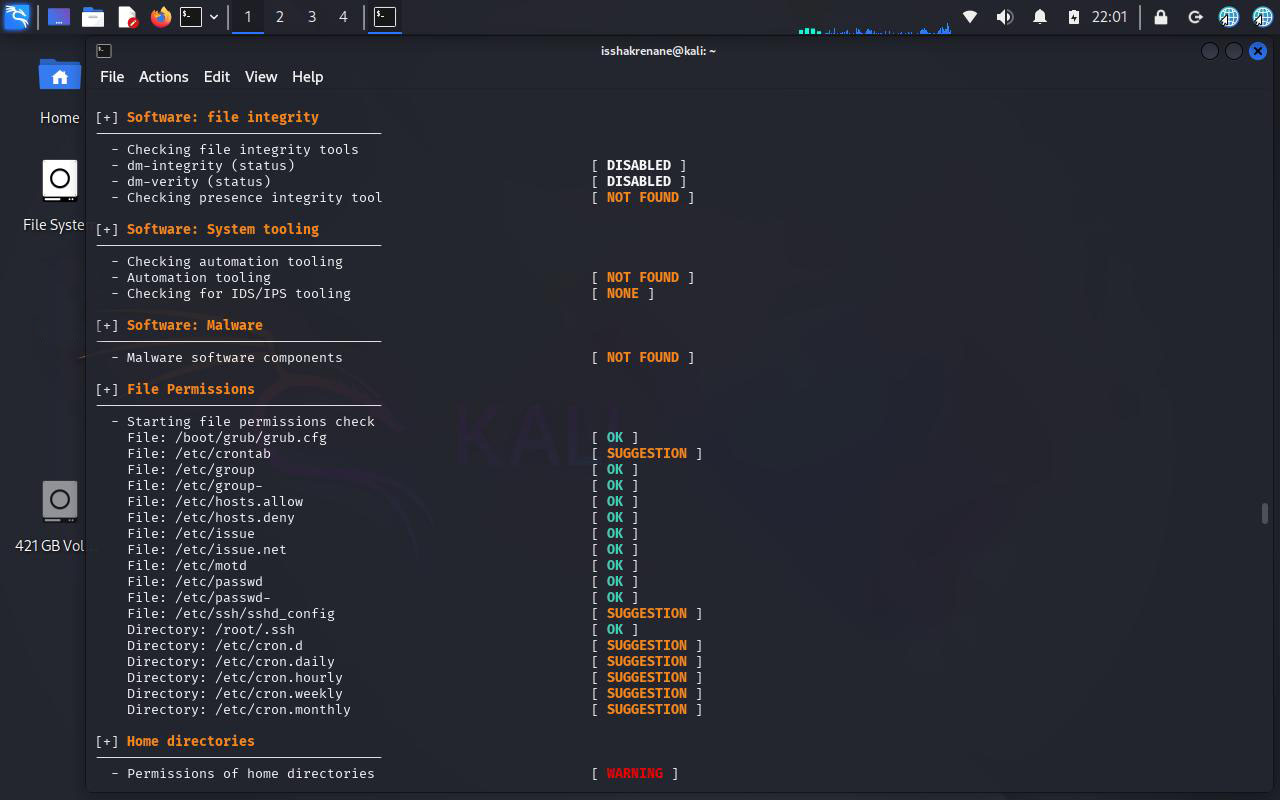Image resolution: width=1280 pixels, height=800 pixels.
Task: Open the terminal's Edit menu
Action: pyautogui.click(x=216, y=77)
